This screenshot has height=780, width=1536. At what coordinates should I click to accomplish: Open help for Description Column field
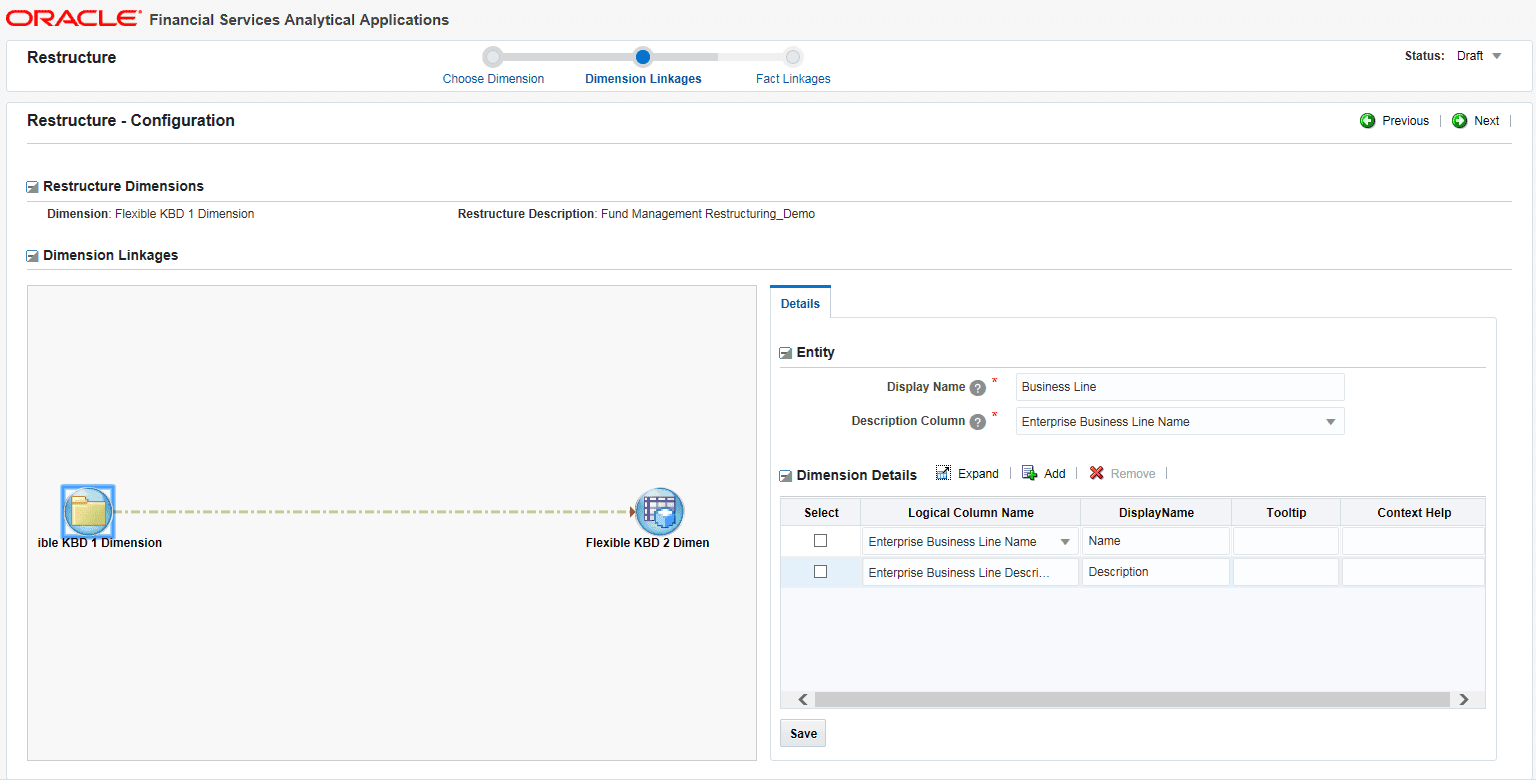coord(978,422)
